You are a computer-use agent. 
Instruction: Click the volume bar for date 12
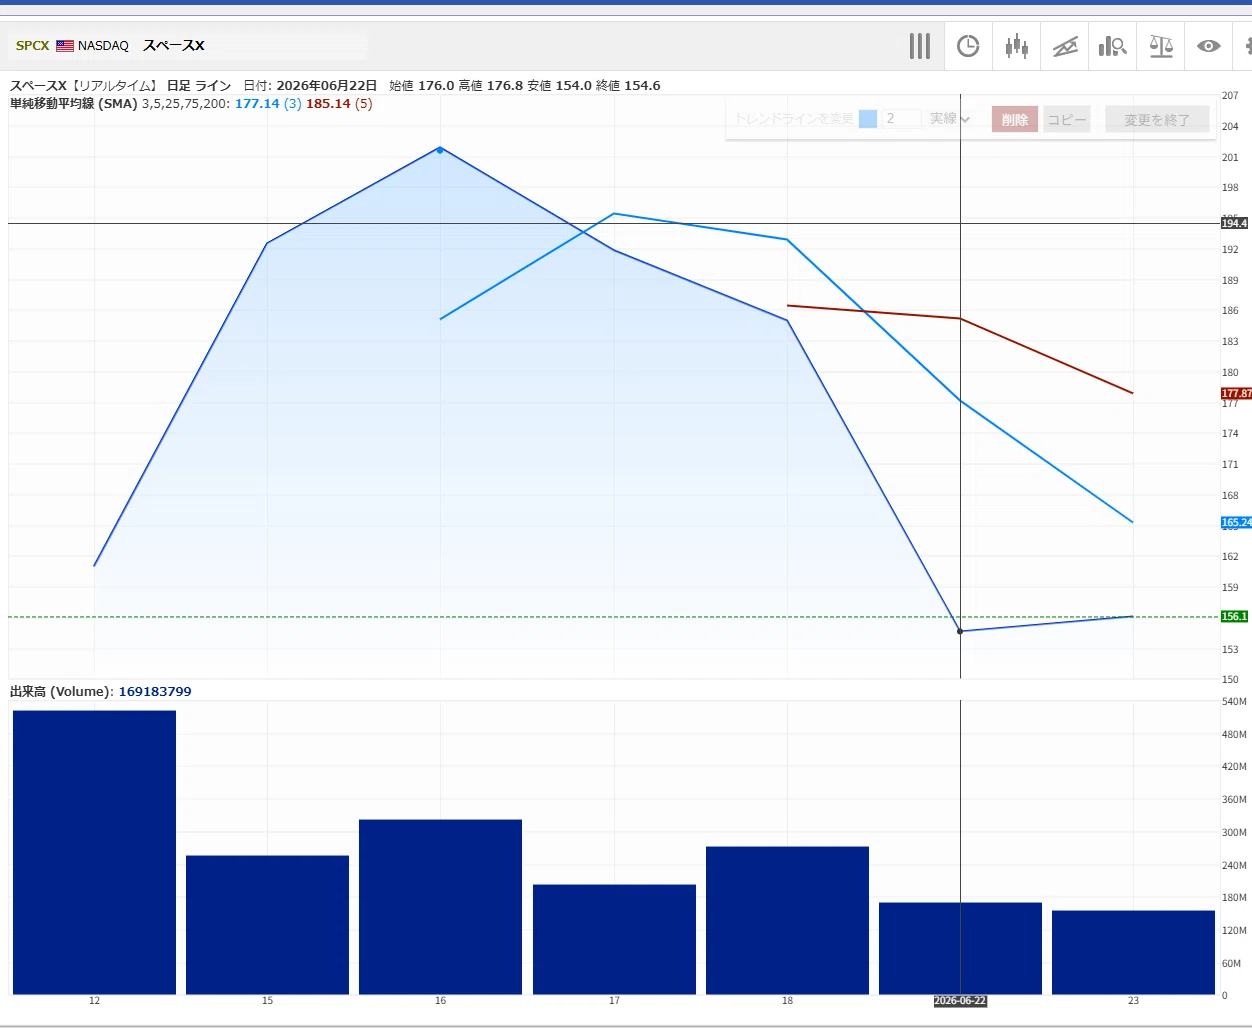(94, 852)
